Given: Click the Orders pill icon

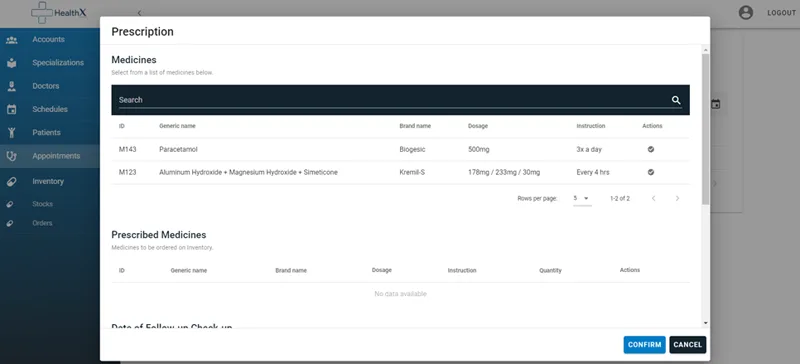Looking at the screenshot, I should pos(10,223).
